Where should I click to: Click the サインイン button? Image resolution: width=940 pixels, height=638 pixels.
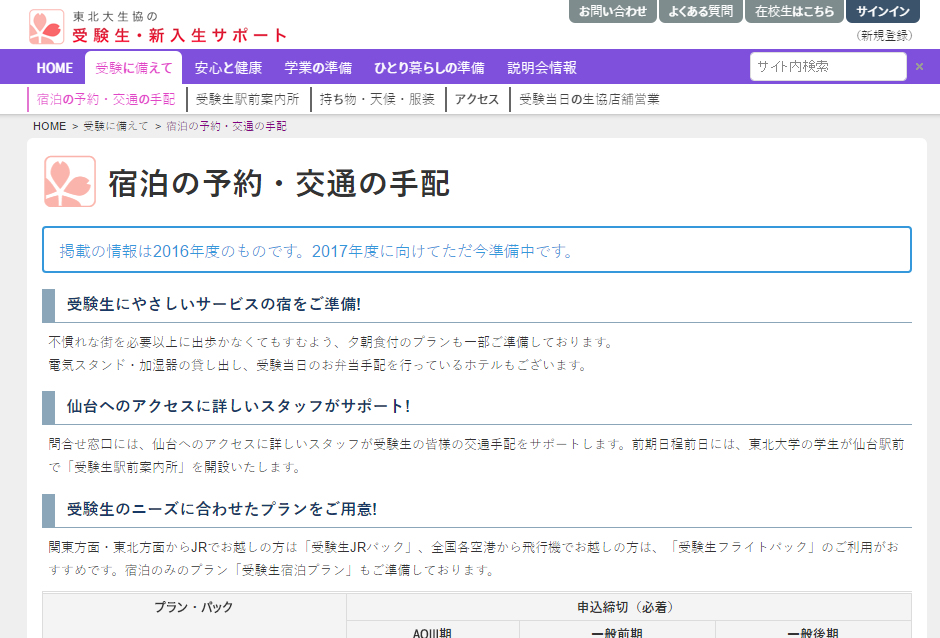(882, 11)
